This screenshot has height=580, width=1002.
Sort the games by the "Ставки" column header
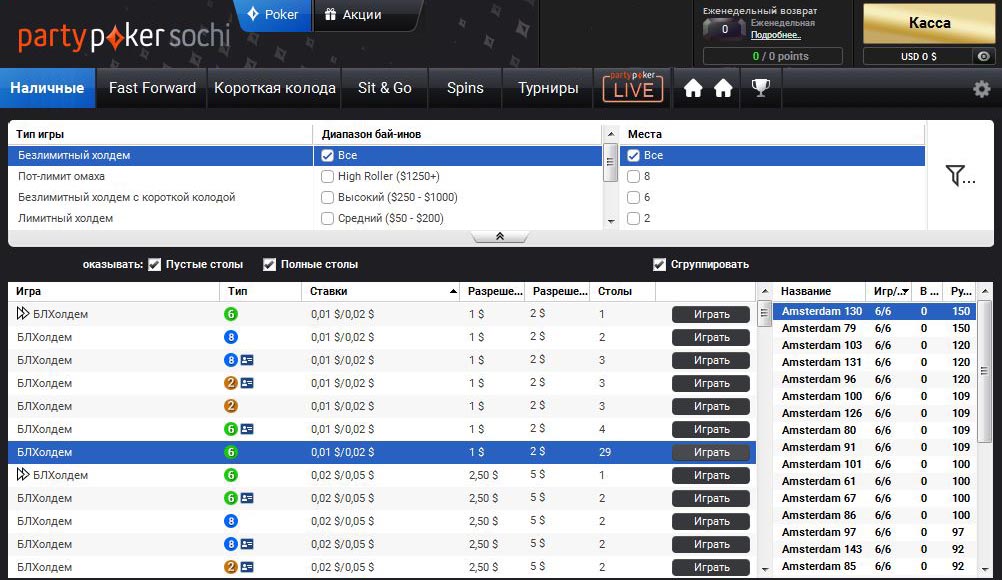(380, 292)
